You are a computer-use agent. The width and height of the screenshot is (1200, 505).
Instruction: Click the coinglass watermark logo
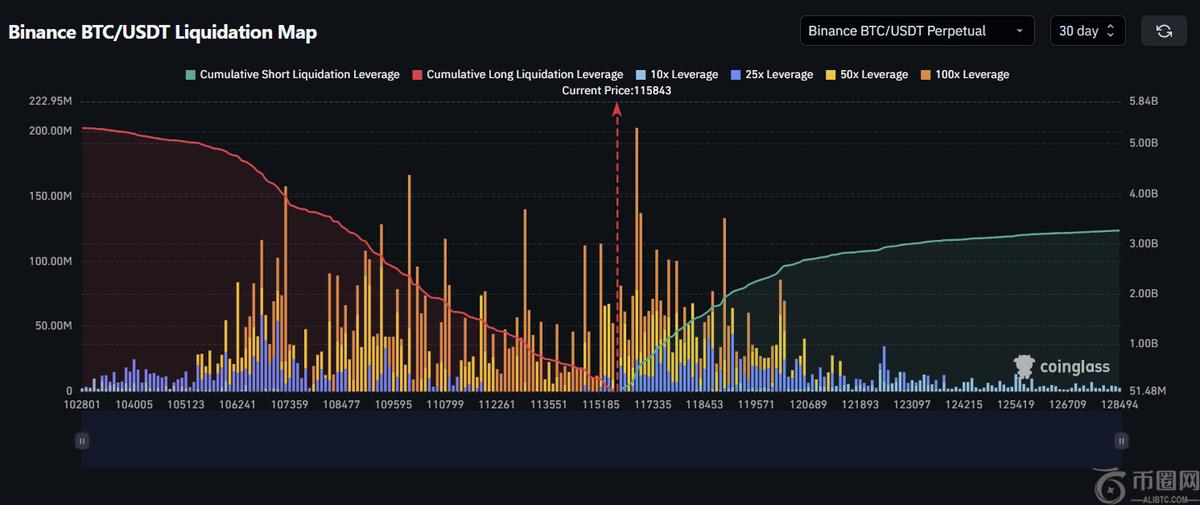(1061, 366)
